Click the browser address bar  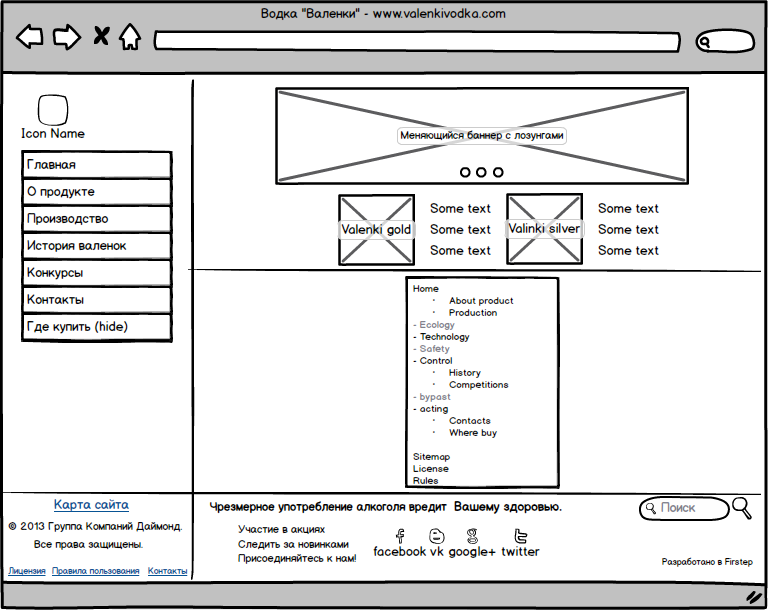pyautogui.click(x=417, y=41)
